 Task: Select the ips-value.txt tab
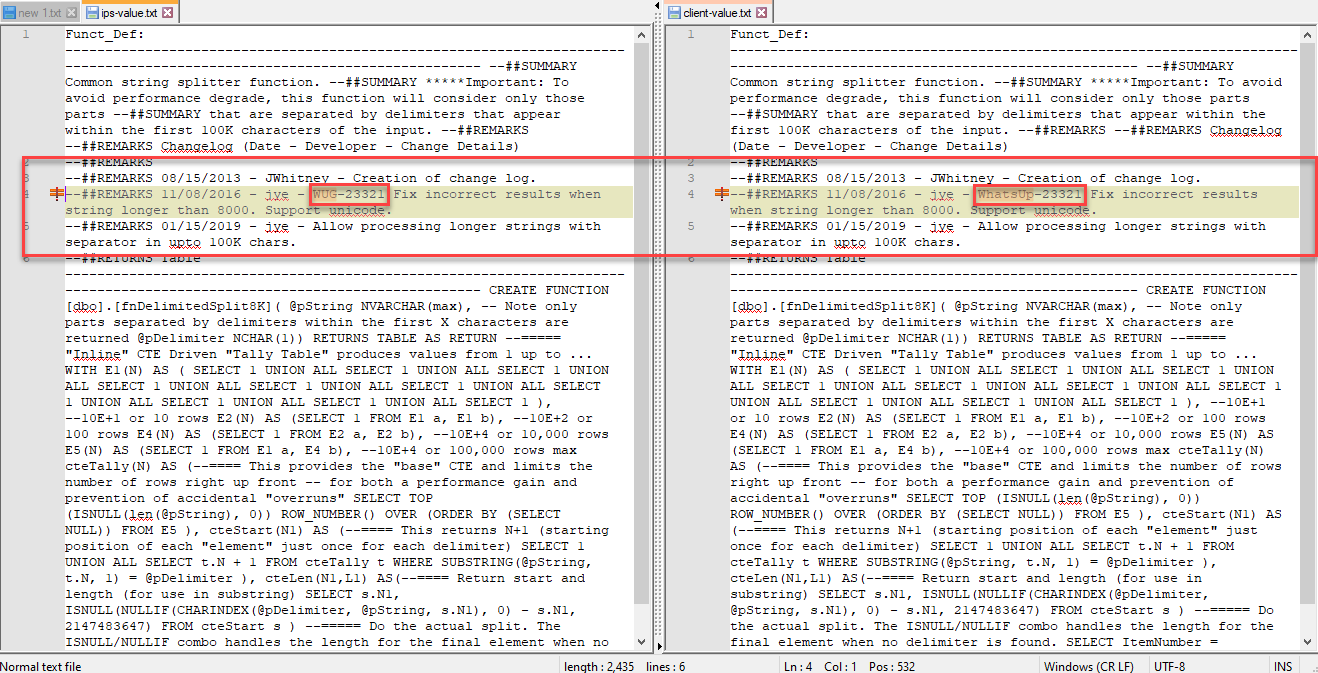click(129, 12)
